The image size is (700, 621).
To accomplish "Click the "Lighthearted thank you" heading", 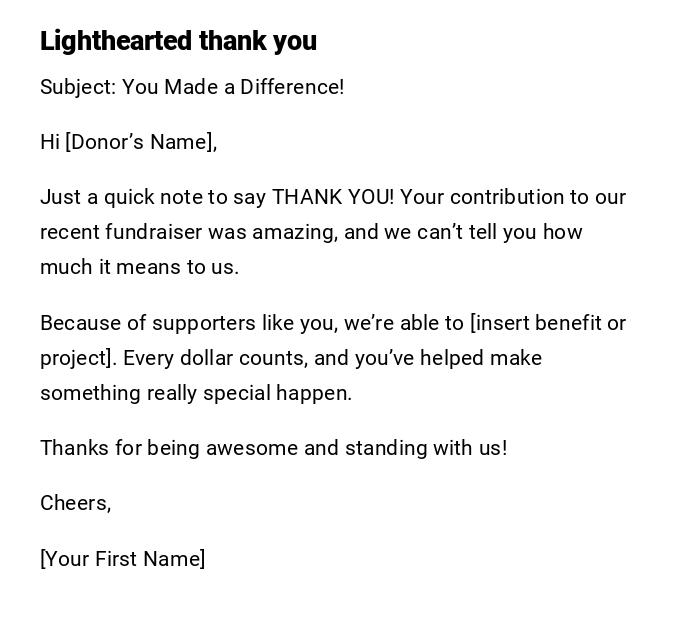I will click(178, 41).
